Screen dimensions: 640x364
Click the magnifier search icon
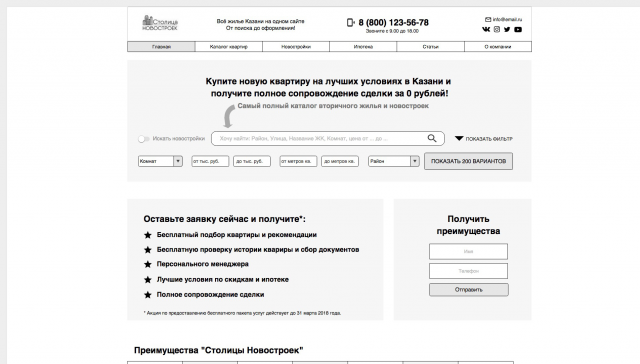pyautogui.click(x=432, y=138)
